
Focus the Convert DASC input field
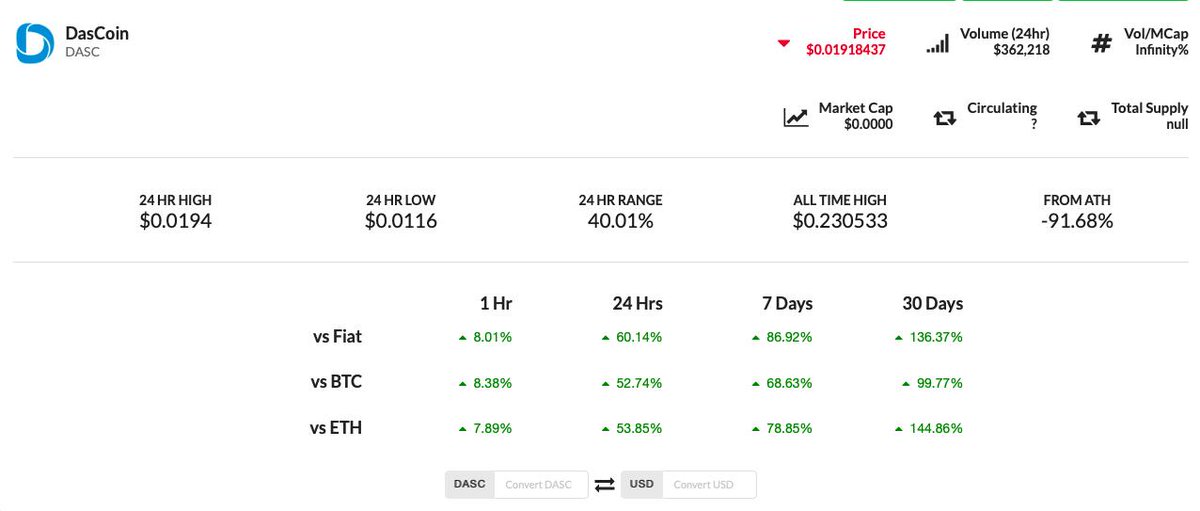click(x=539, y=485)
